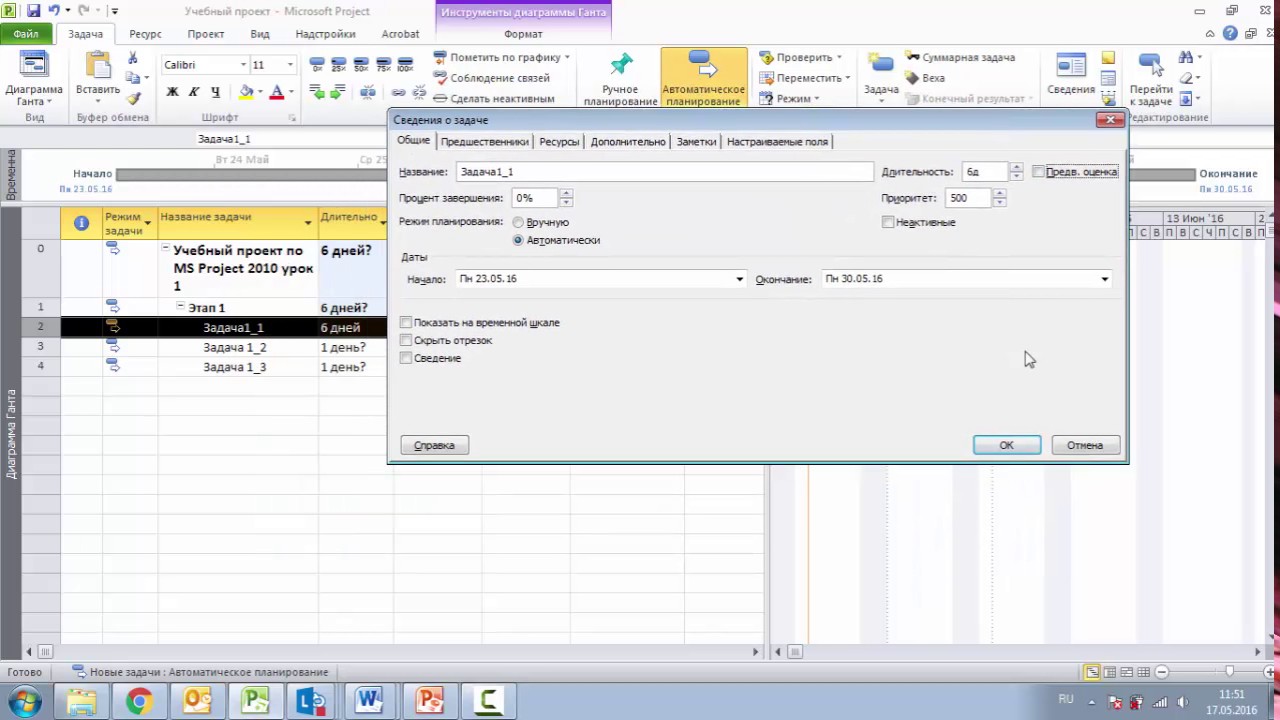Select Manual scheduling (Ручное планирование) pin
The image size is (1280, 720).
(x=621, y=78)
